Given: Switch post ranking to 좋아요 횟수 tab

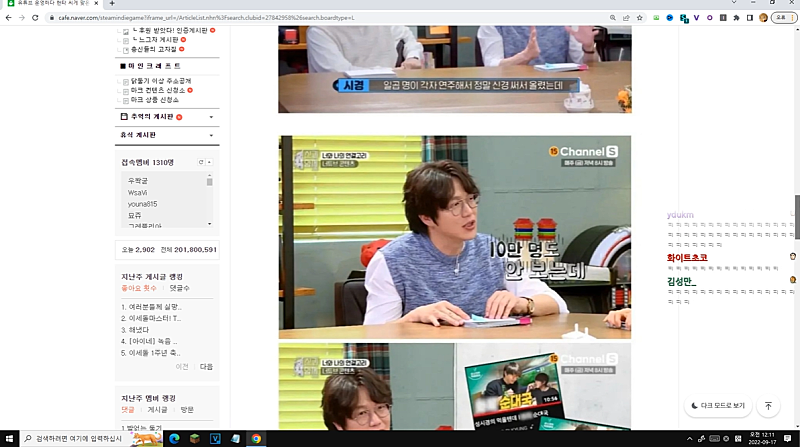Looking at the screenshot, I should (139, 288).
